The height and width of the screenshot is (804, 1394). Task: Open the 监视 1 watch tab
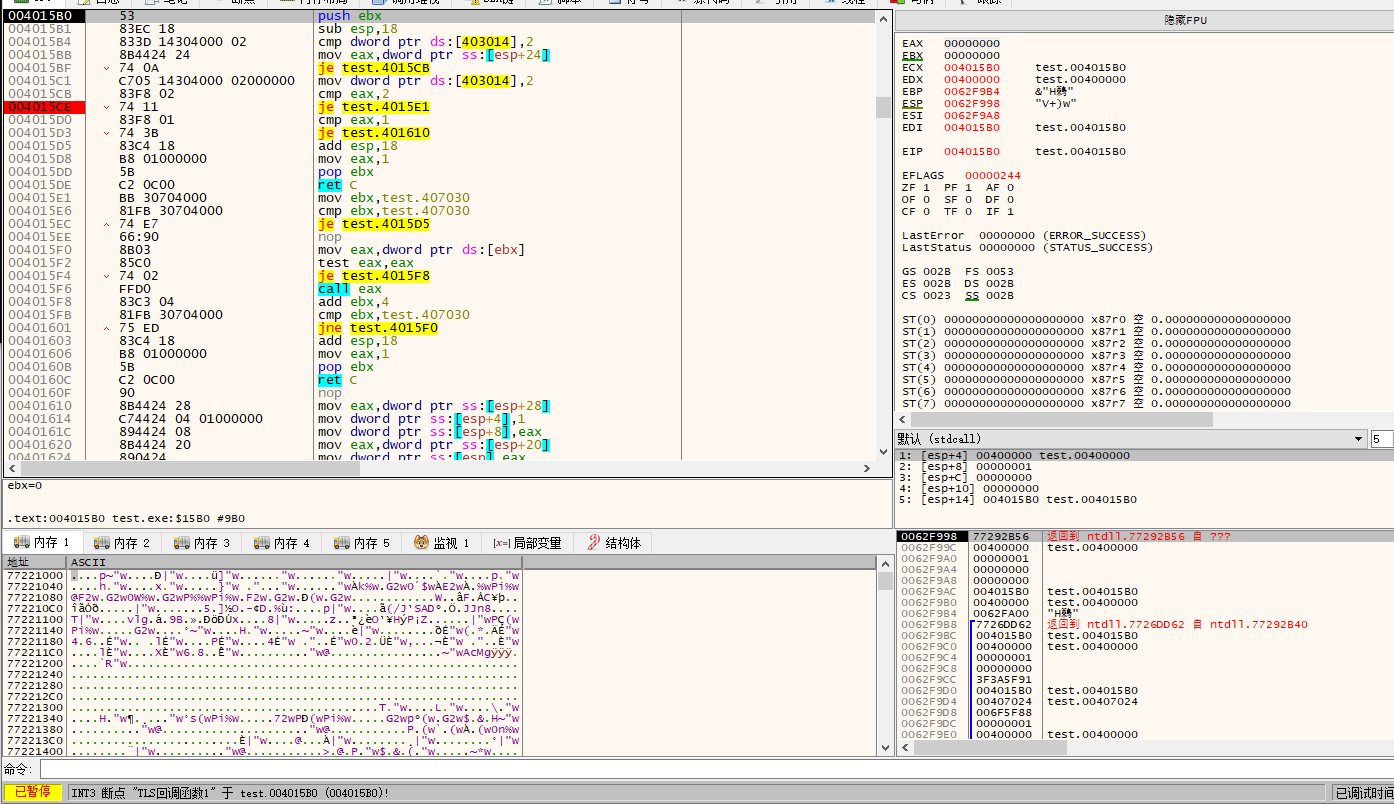(x=442, y=542)
